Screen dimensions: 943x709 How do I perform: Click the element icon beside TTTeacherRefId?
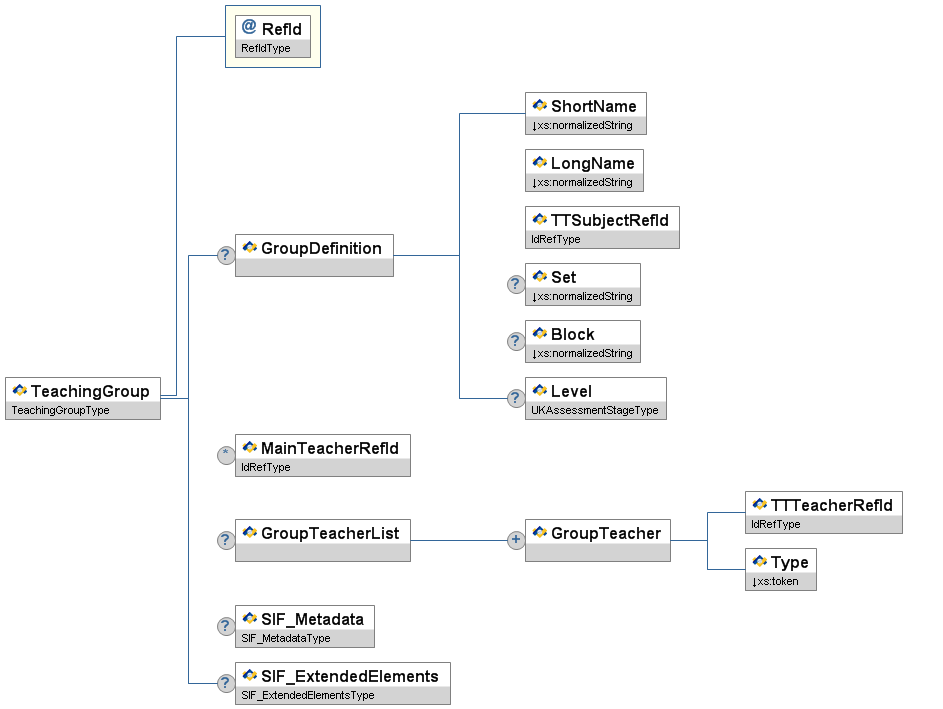click(x=759, y=505)
